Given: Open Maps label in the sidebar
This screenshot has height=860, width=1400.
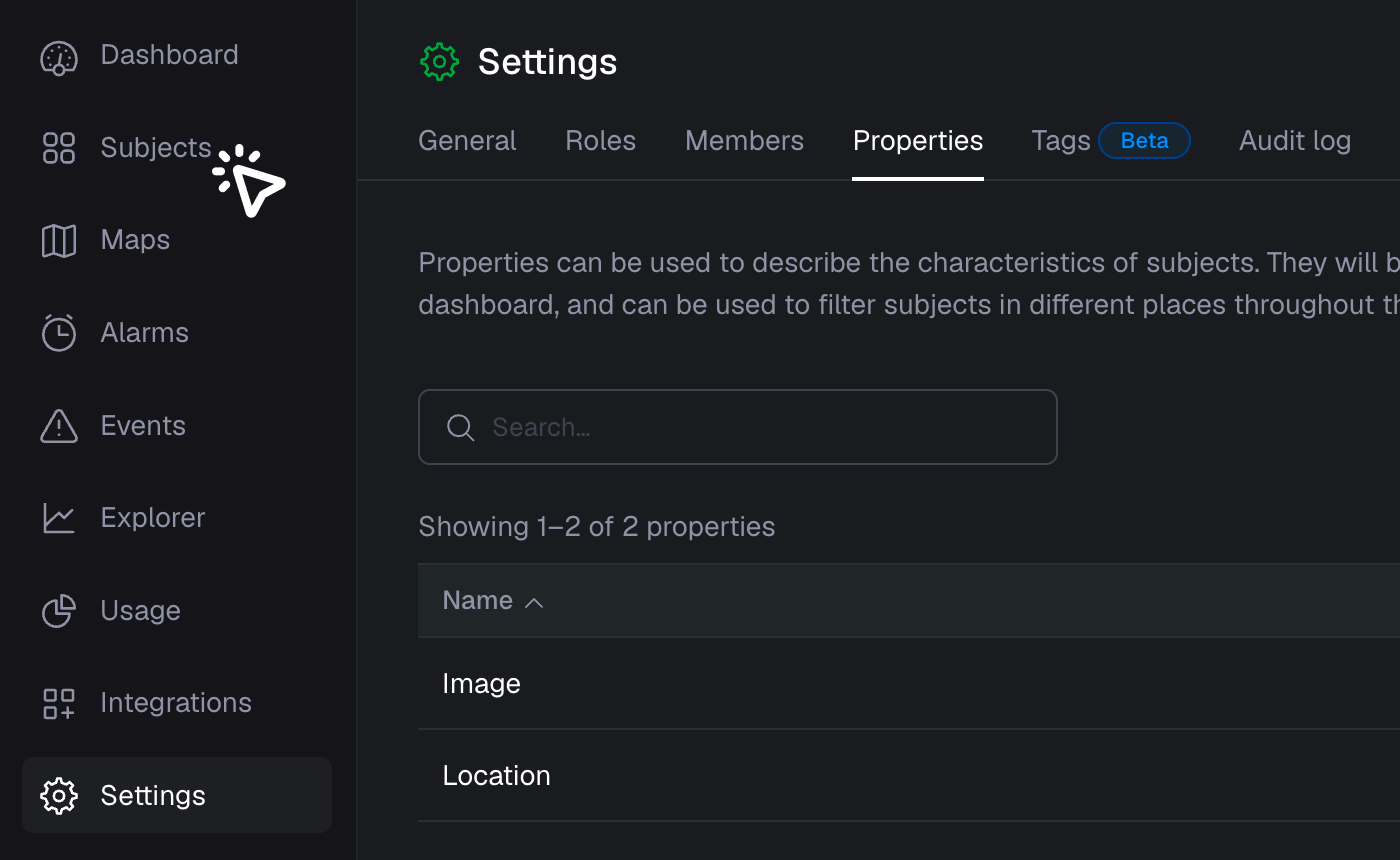Looking at the screenshot, I should (x=135, y=240).
